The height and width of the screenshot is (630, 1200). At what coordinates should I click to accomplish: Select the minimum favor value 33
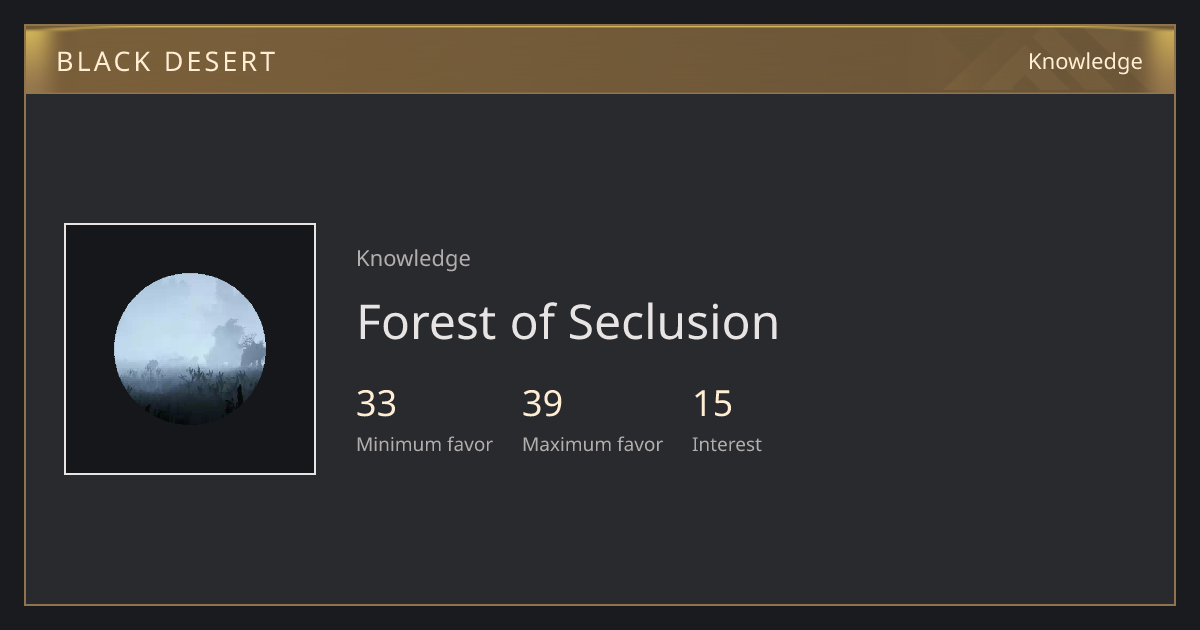[x=377, y=404]
